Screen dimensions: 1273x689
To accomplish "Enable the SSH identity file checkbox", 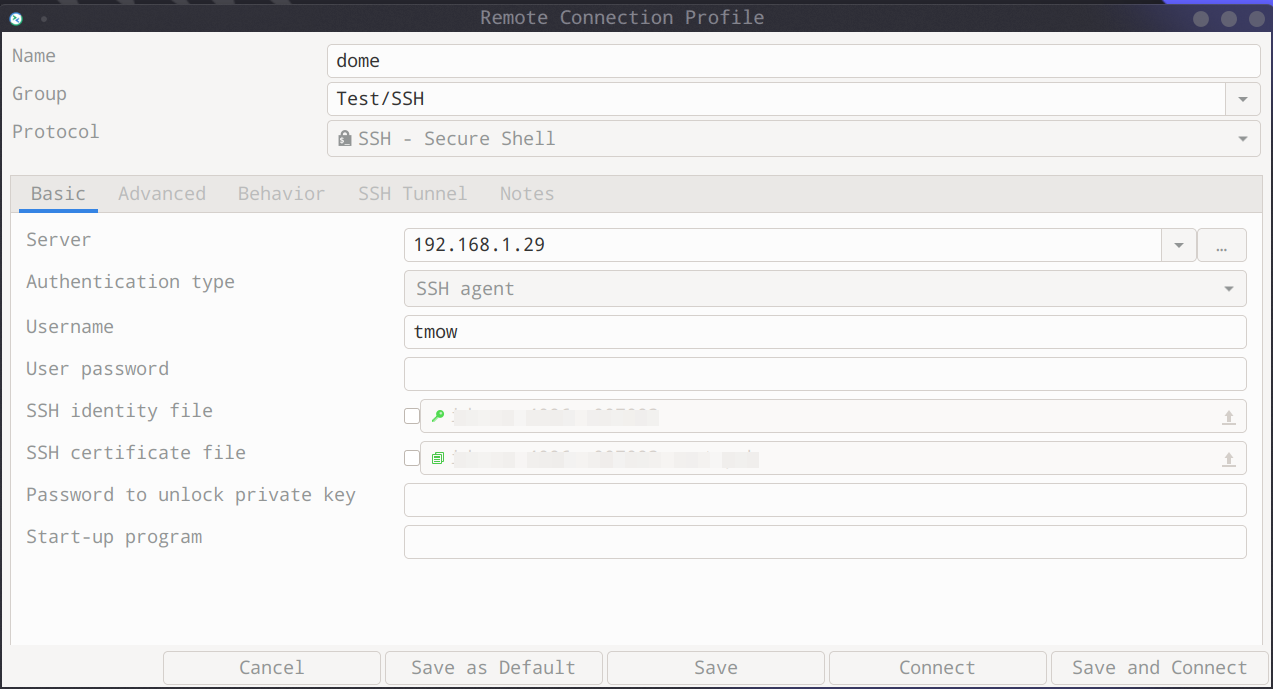I will [x=412, y=417].
